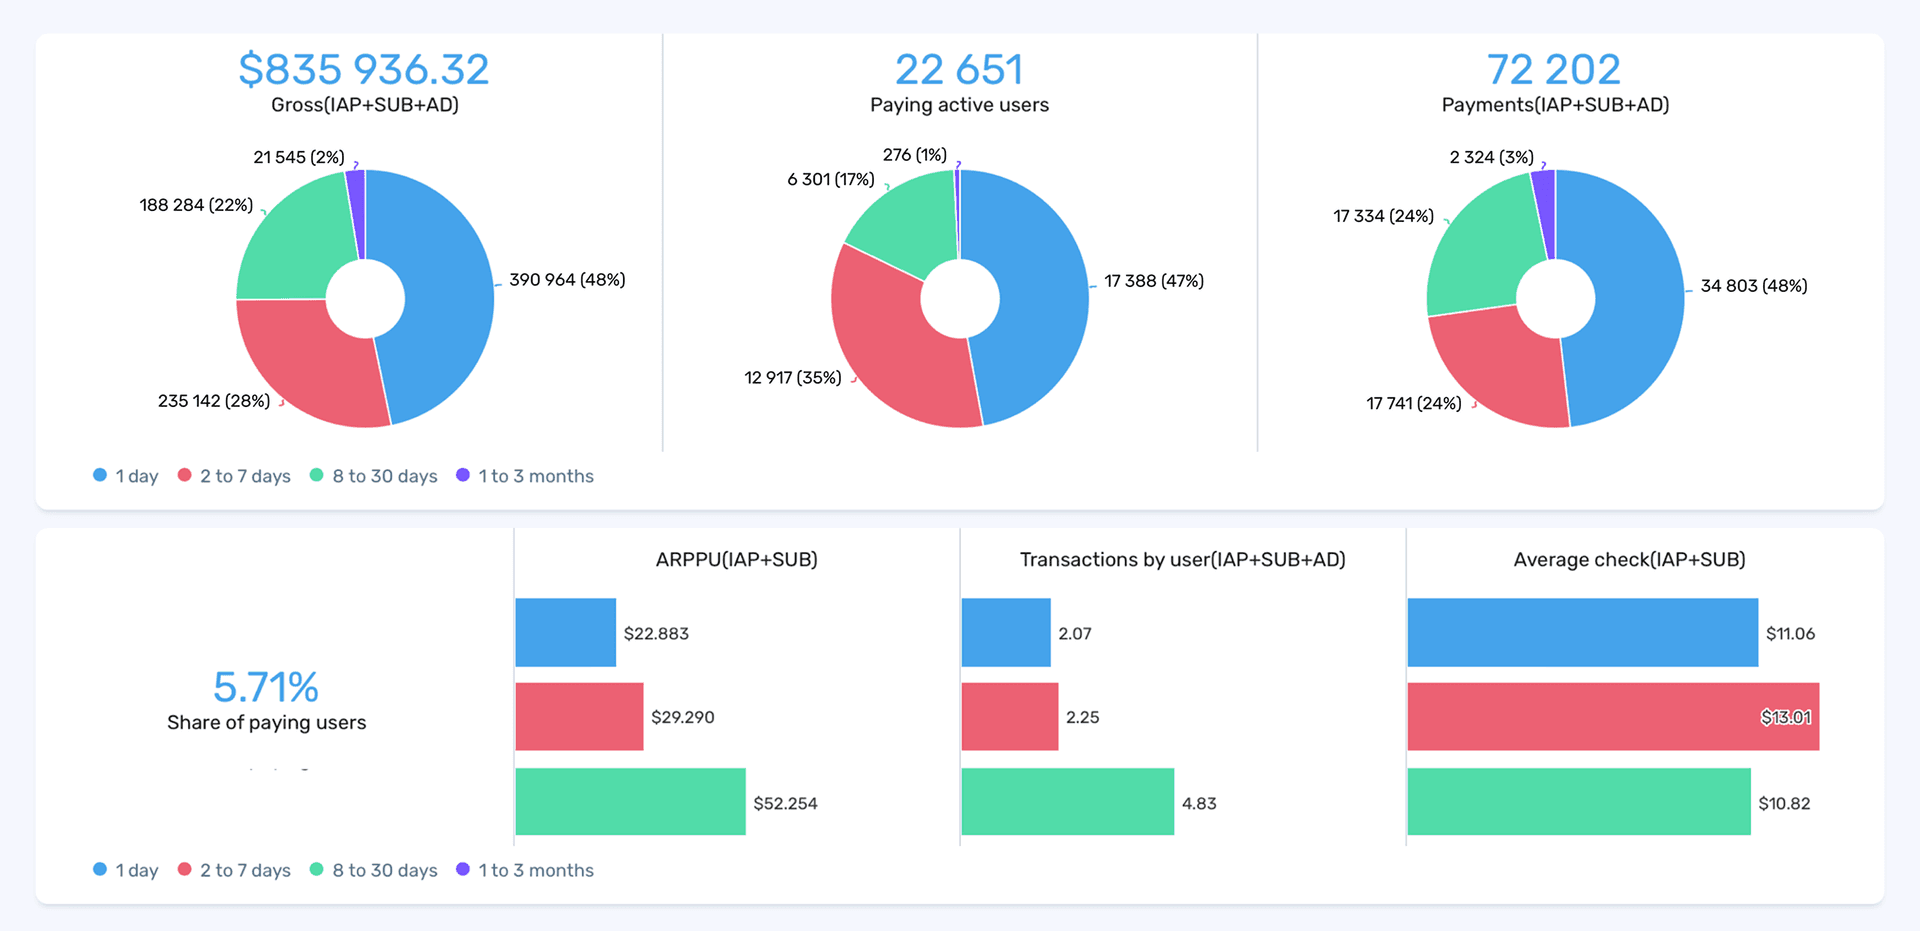The width and height of the screenshot is (1920, 931).
Task: Click the "72 202" Payments metric
Action: 1554,68
